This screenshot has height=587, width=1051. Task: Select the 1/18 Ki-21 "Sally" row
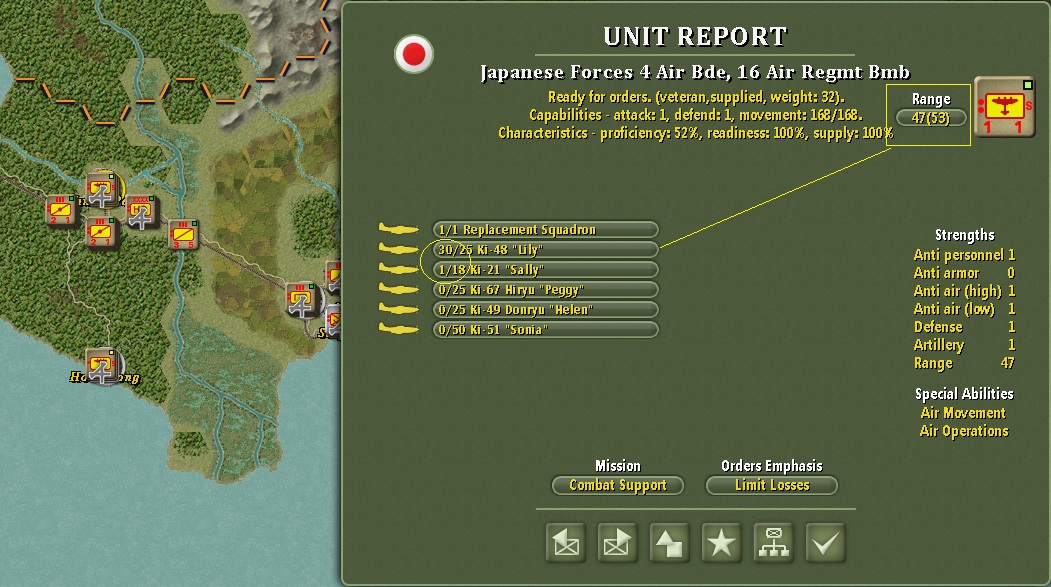(x=546, y=269)
